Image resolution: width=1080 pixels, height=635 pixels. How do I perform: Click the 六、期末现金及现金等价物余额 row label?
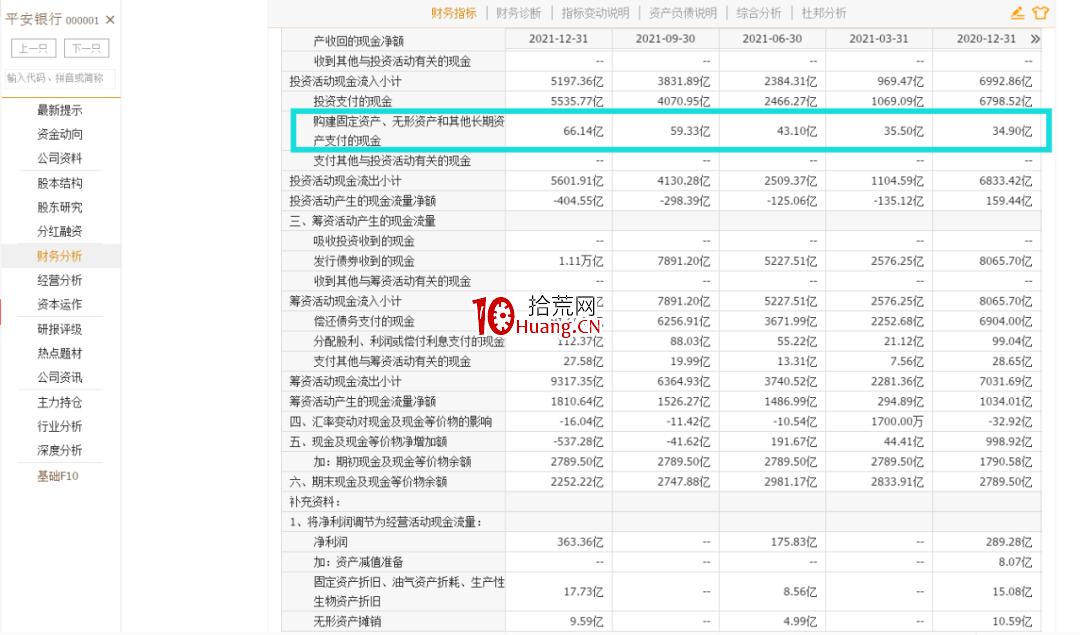[x=368, y=482]
